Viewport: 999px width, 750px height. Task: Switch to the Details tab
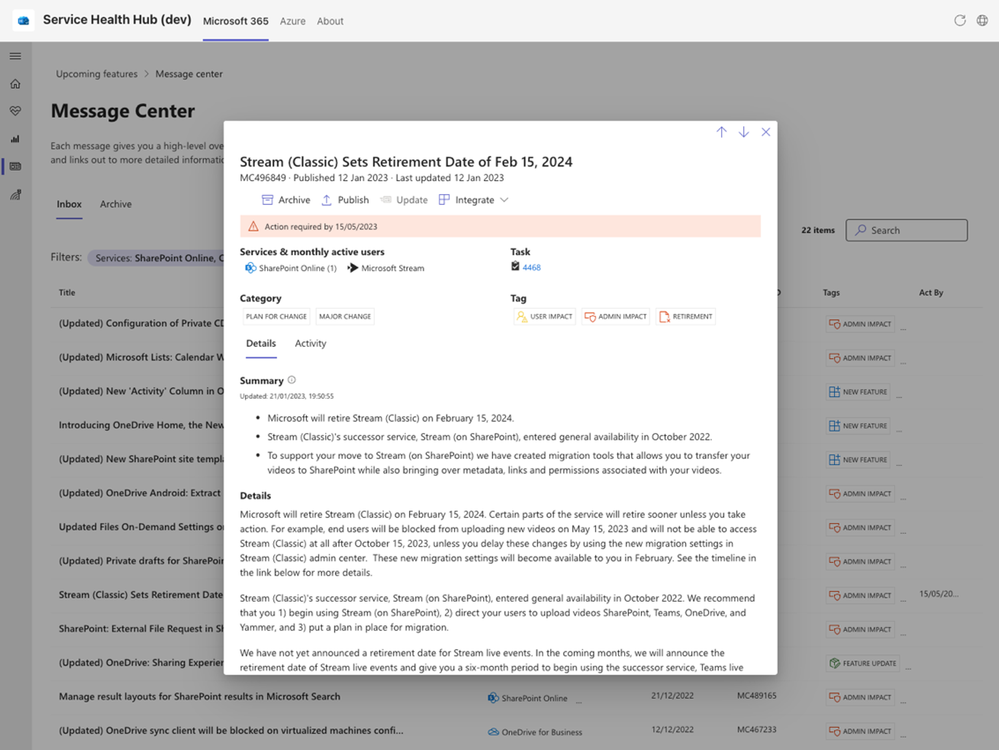(261, 343)
